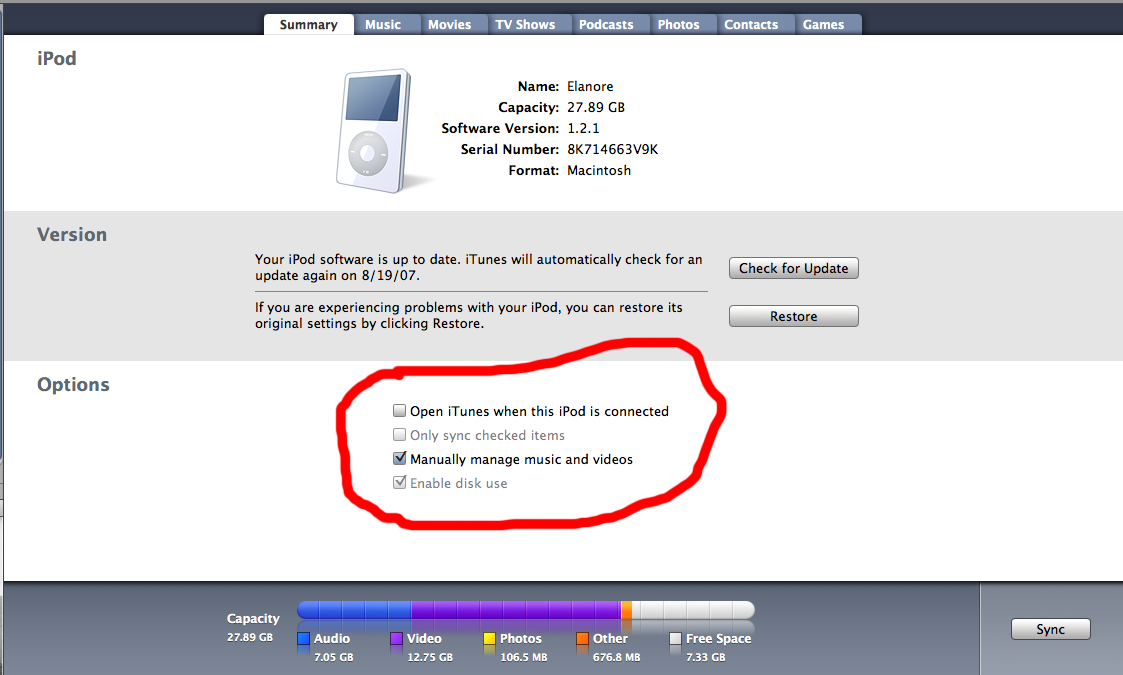Open the Photos tab
This screenshot has height=675, width=1123.
(679, 24)
